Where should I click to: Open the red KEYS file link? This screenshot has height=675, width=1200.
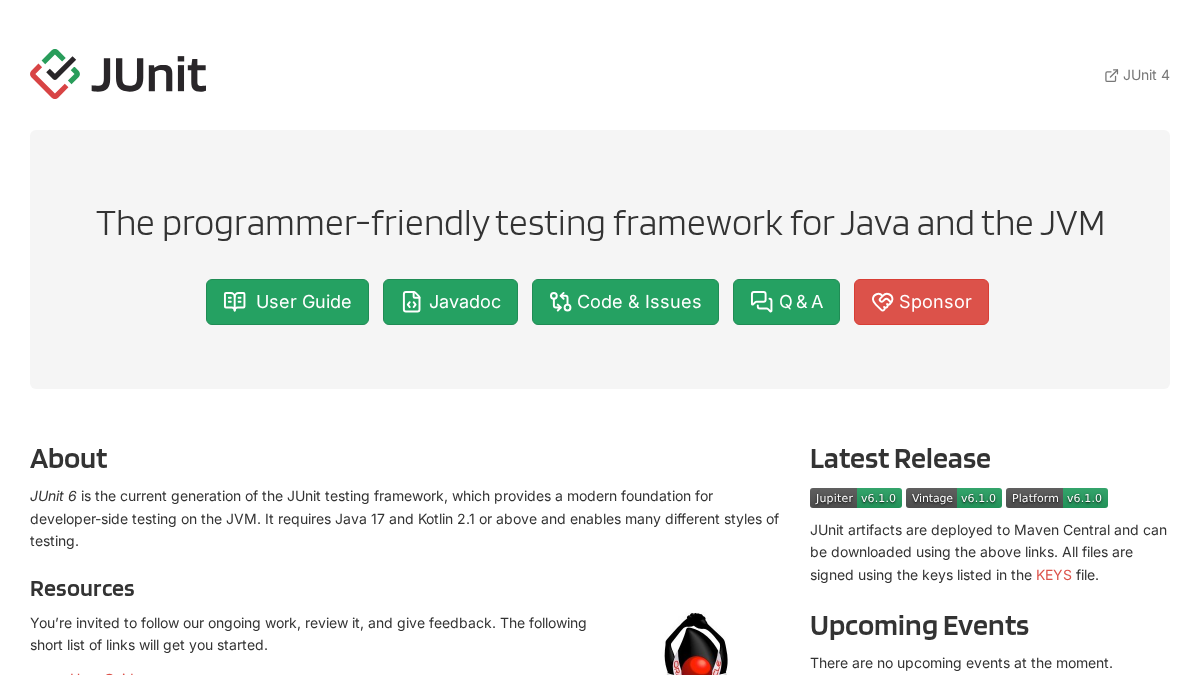coord(1054,575)
